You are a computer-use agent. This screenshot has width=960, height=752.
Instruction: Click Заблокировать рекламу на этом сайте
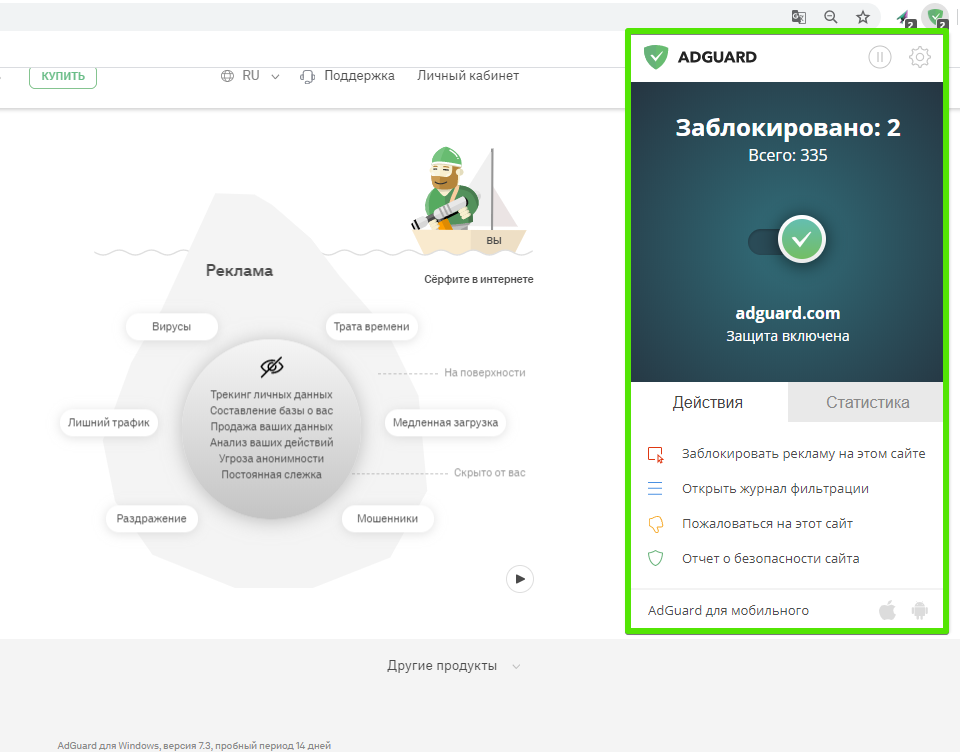point(803,454)
